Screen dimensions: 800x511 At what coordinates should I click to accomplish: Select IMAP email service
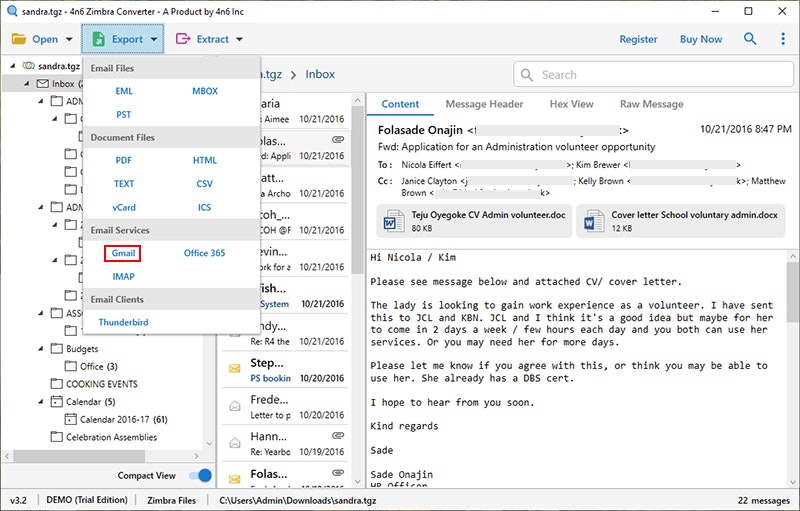click(x=123, y=276)
